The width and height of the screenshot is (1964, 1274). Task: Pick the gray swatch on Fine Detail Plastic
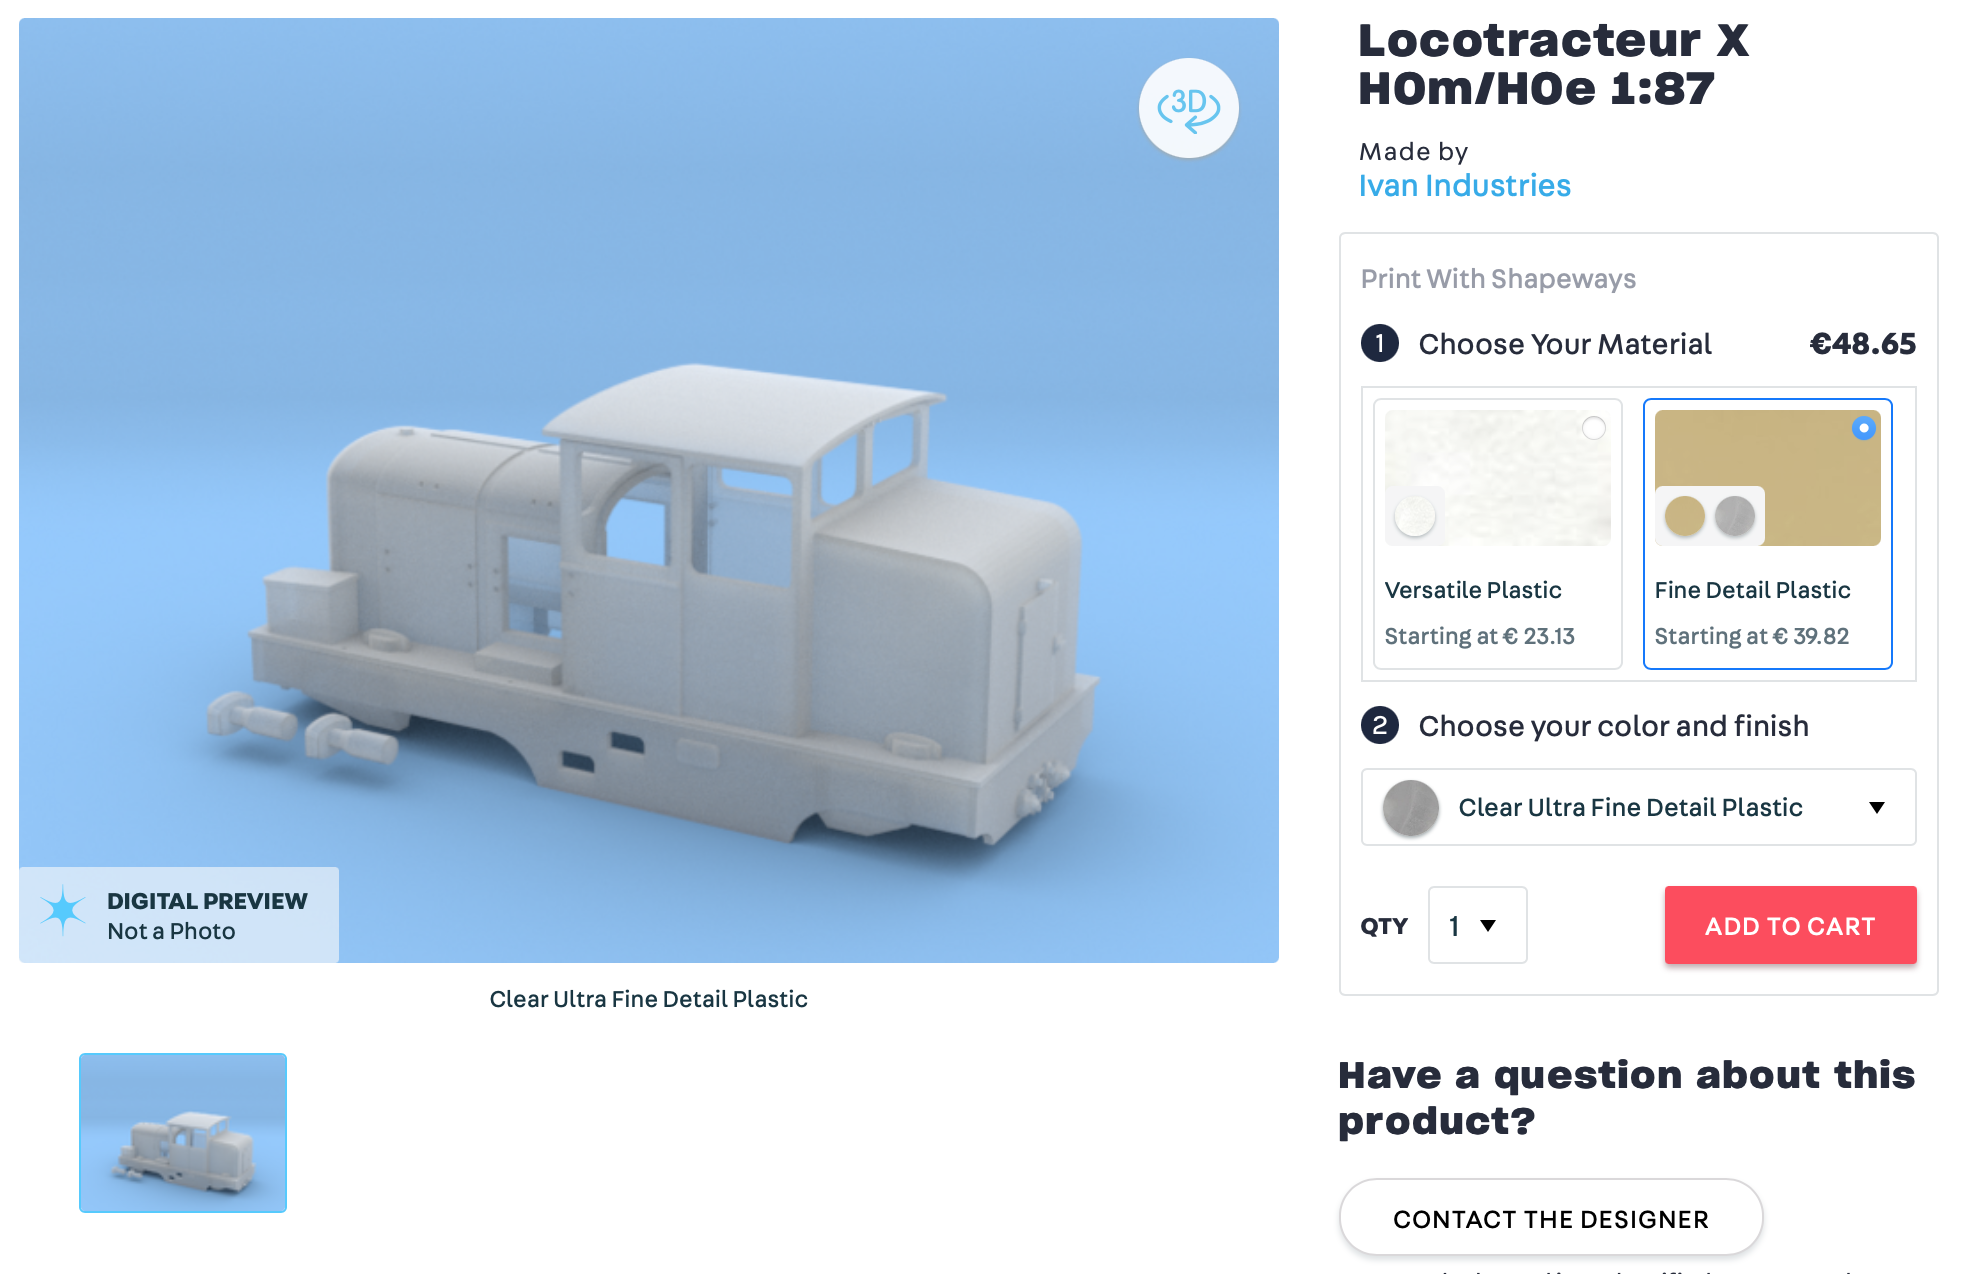tap(1735, 517)
